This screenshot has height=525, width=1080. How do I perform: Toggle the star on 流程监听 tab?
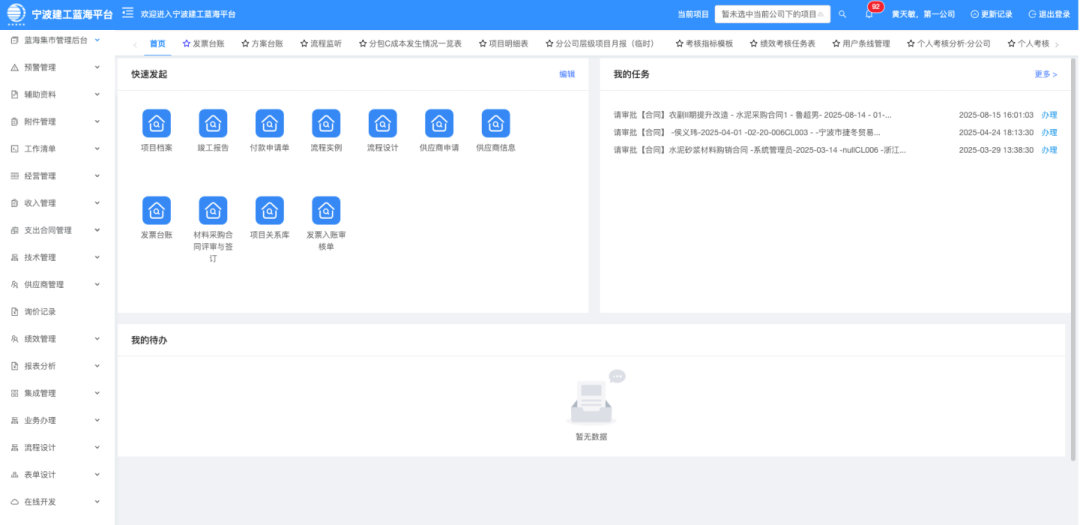pyautogui.click(x=304, y=44)
